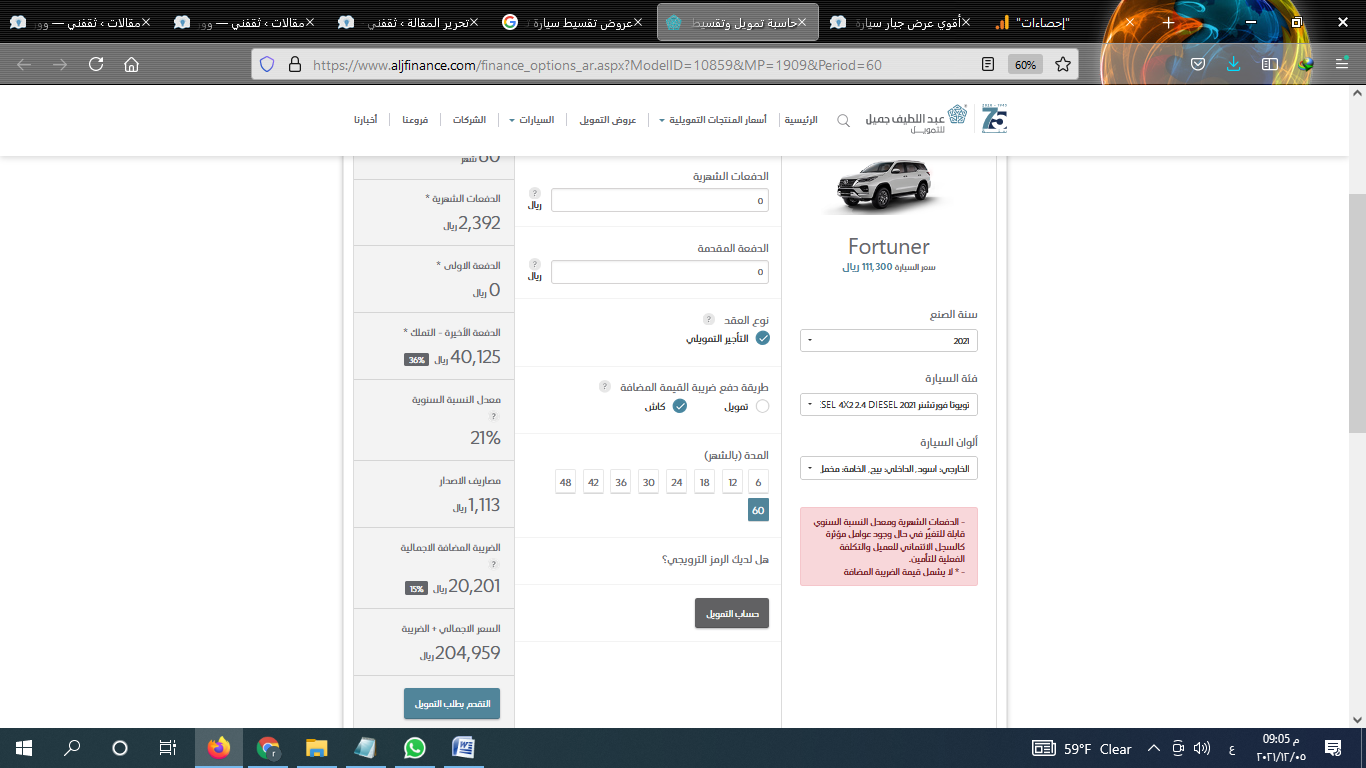Screen dimensions: 1366x768
Task: Click the padlock site security icon
Action: [294, 64]
